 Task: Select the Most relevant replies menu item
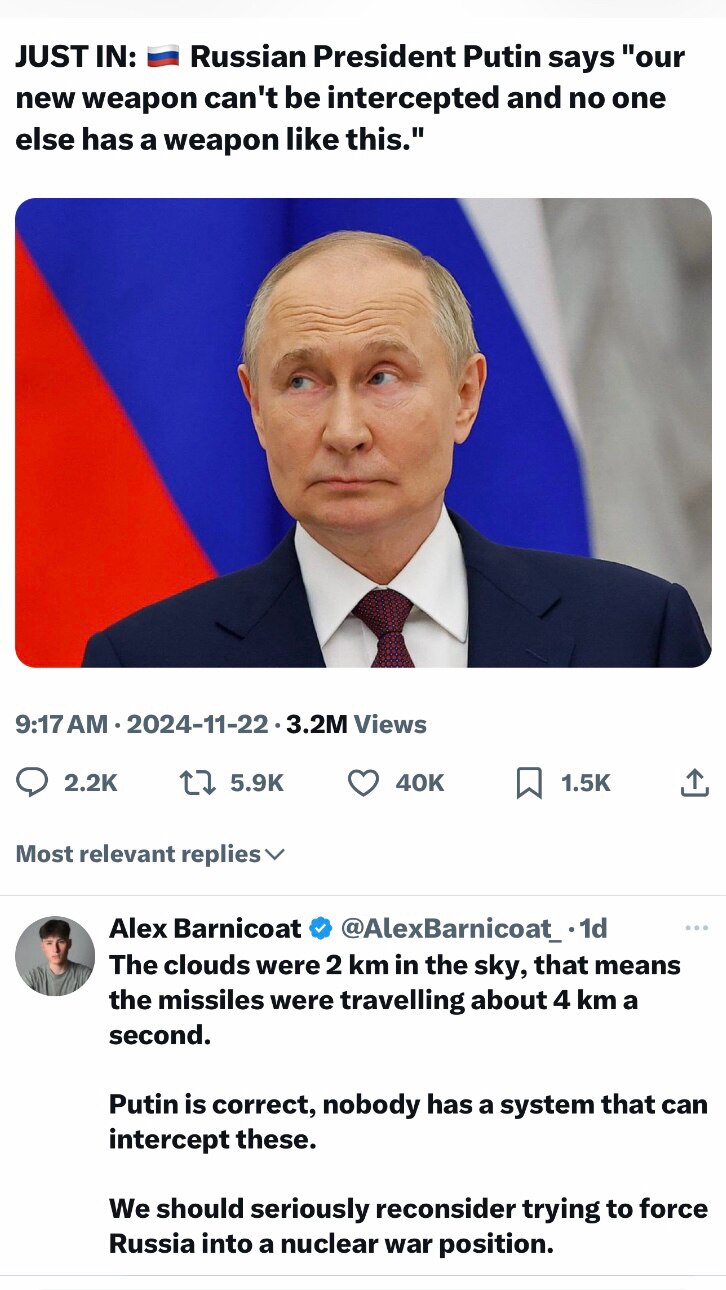148,854
